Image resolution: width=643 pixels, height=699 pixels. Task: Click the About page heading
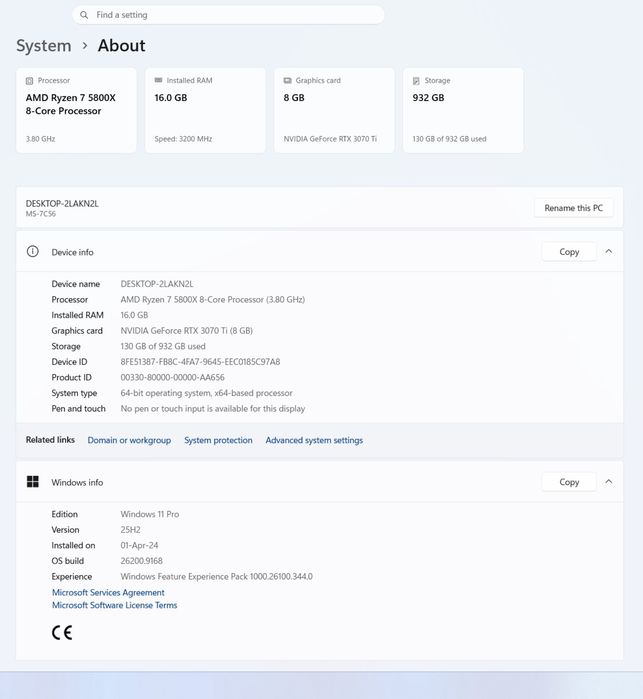coord(122,45)
